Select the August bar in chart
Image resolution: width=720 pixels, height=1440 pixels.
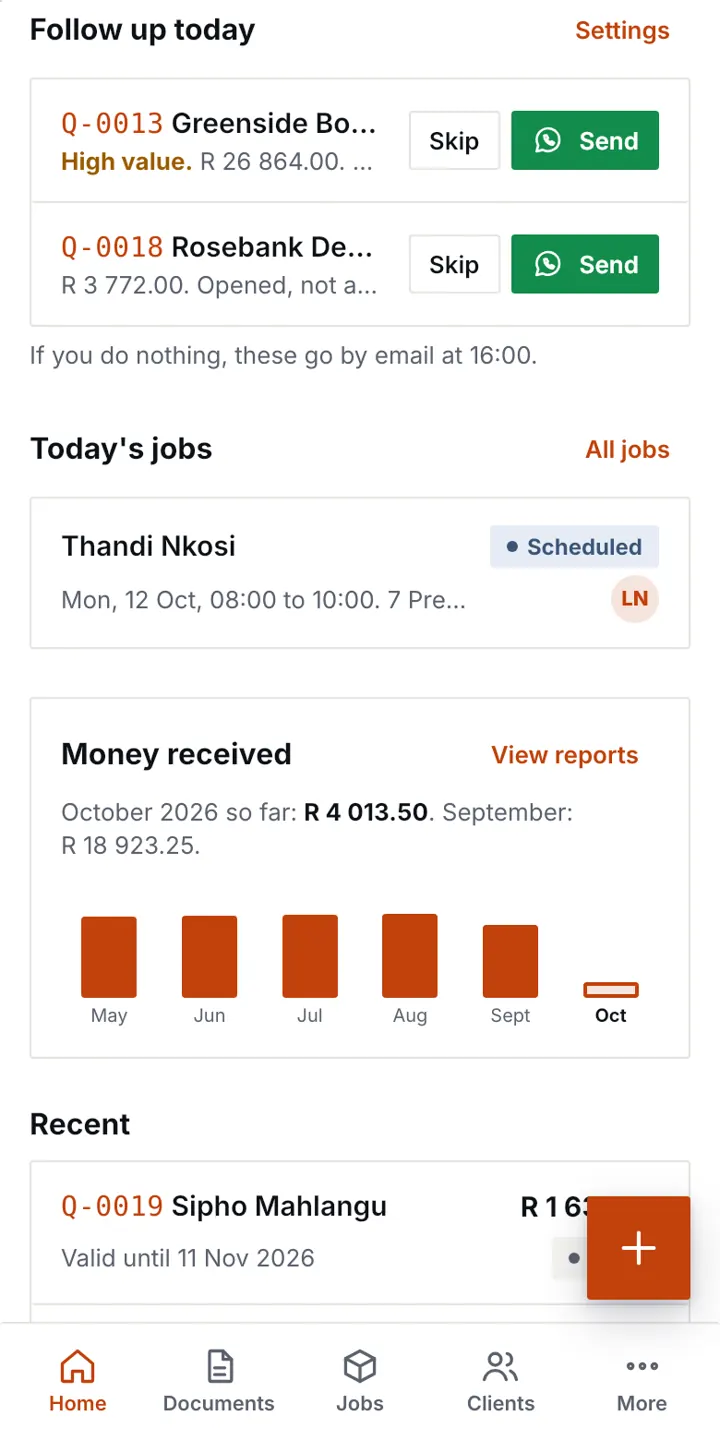(x=410, y=956)
